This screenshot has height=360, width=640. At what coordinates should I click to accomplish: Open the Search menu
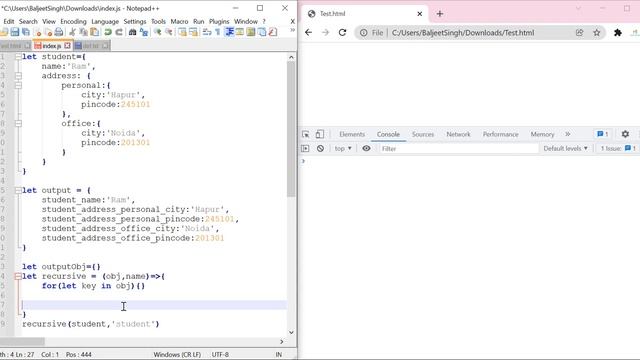click(28, 22)
